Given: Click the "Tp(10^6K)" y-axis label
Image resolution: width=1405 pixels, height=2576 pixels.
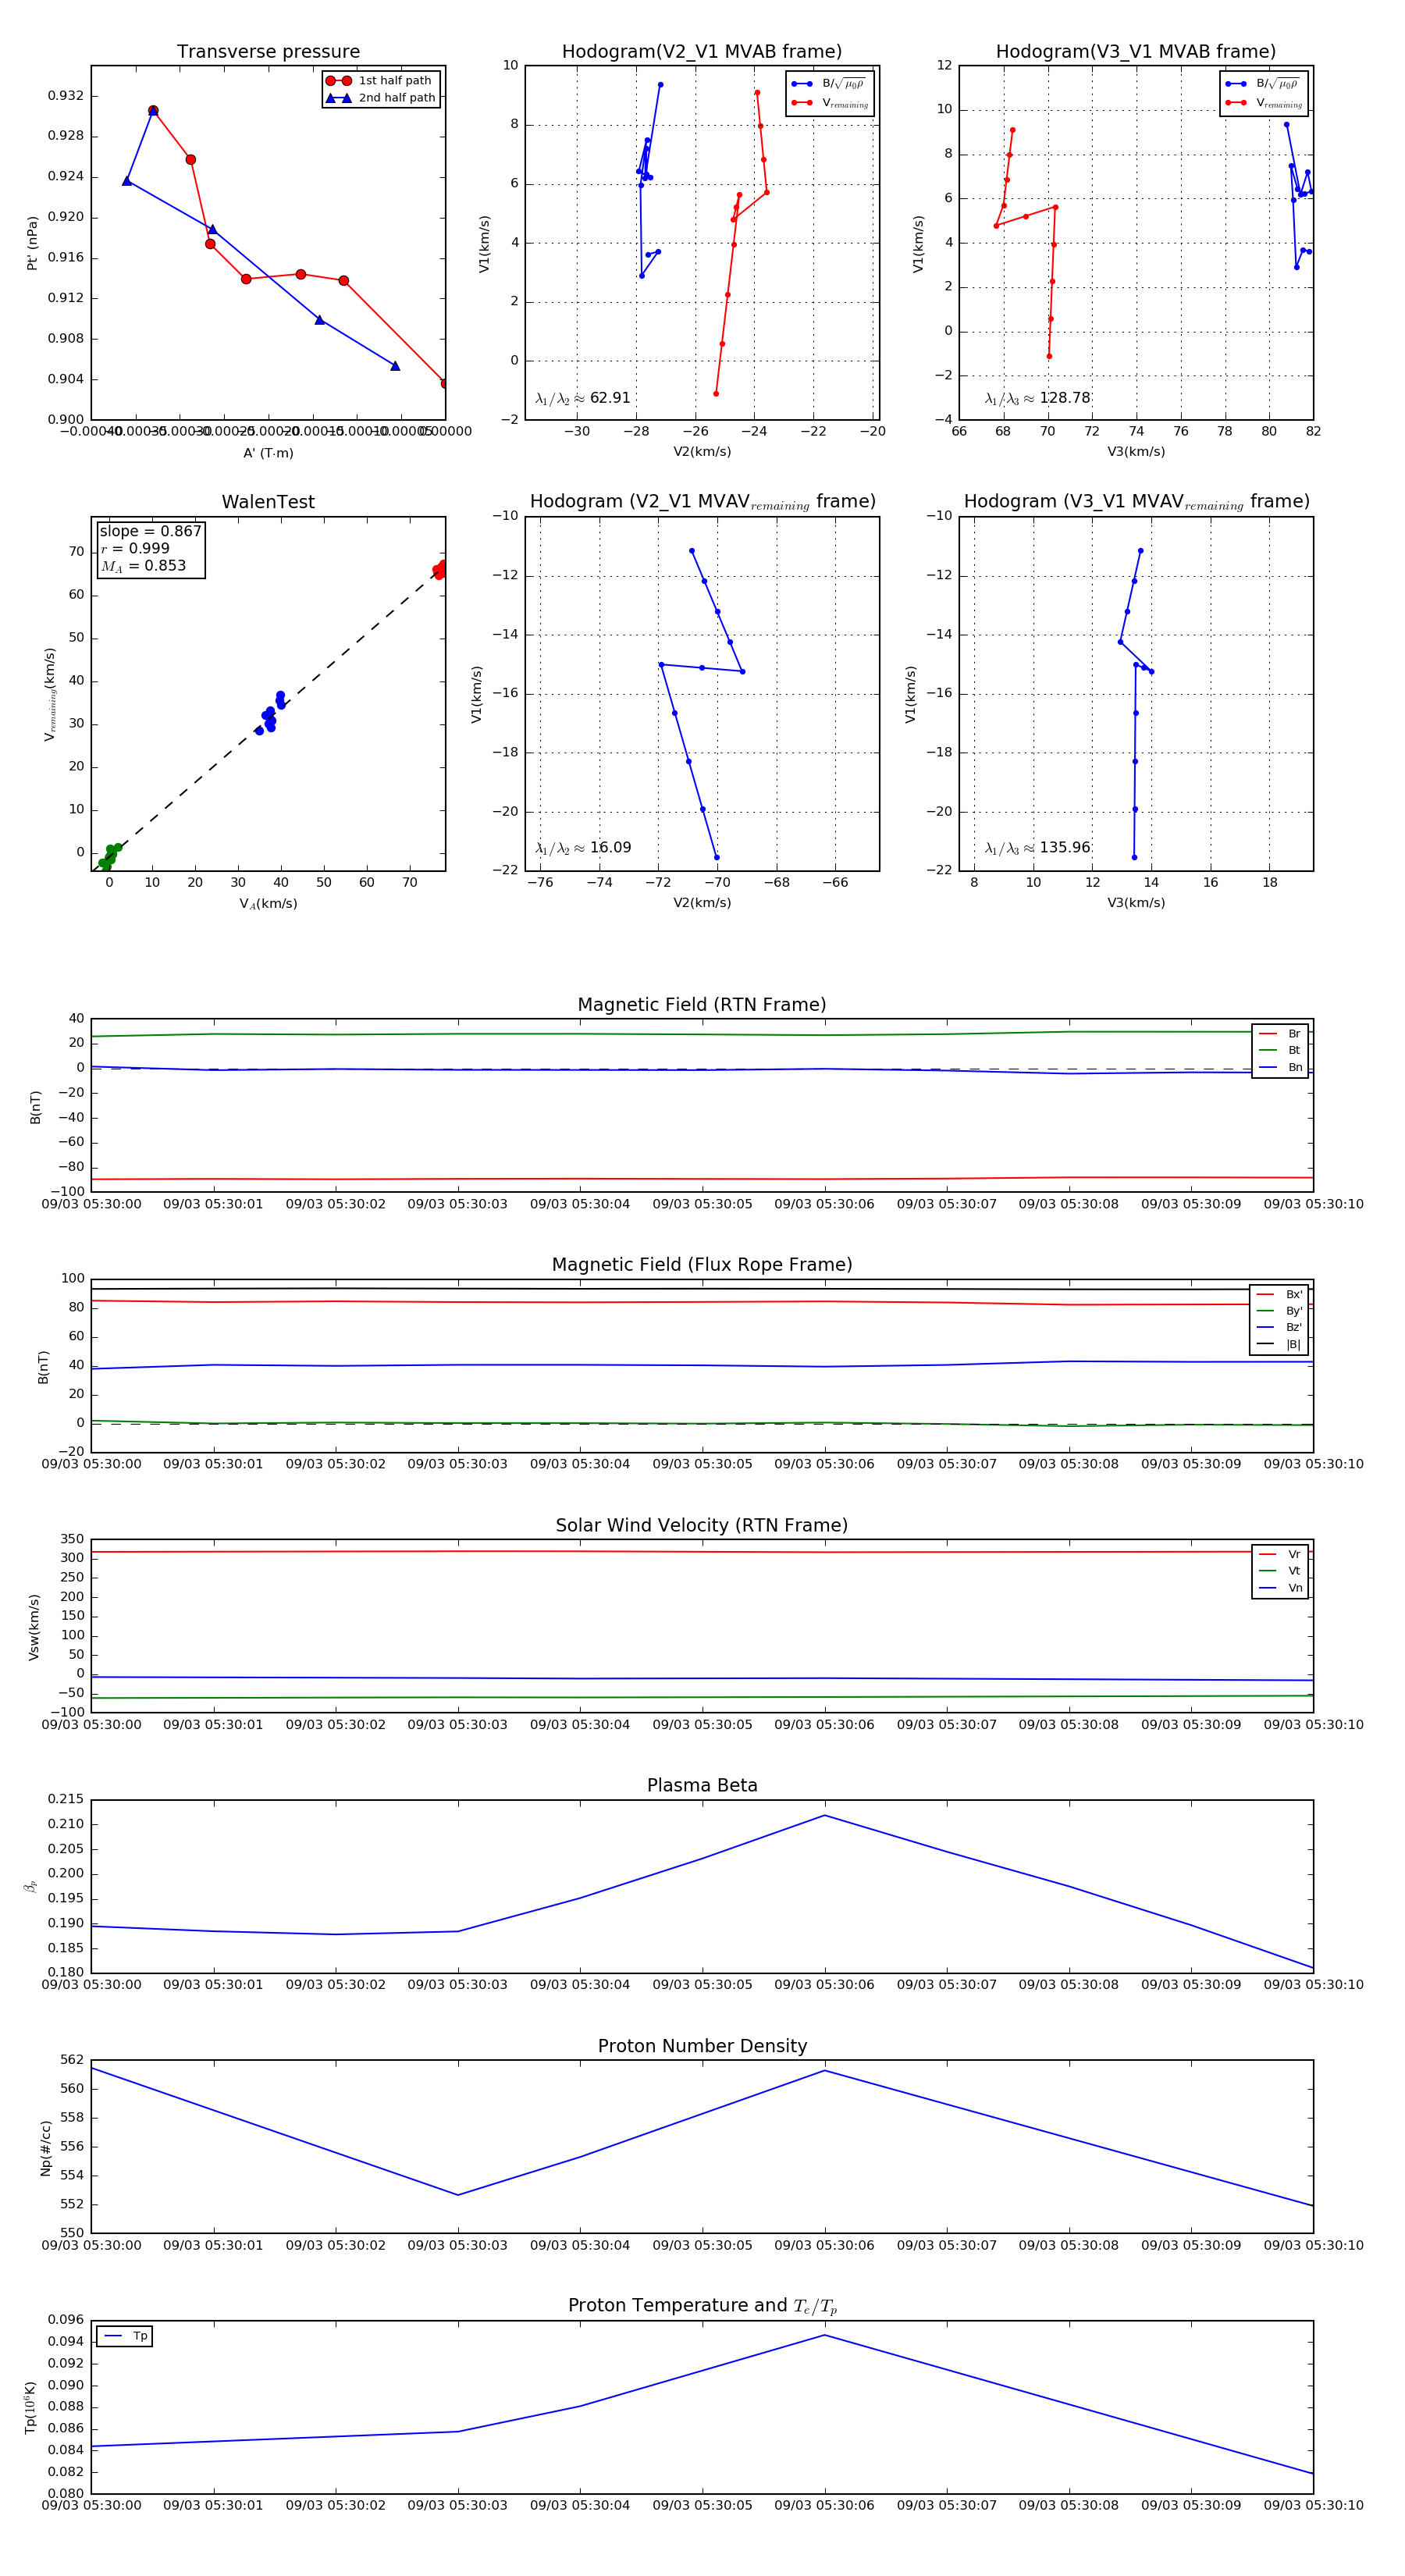Looking at the screenshot, I should click(x=30, y=2407).
